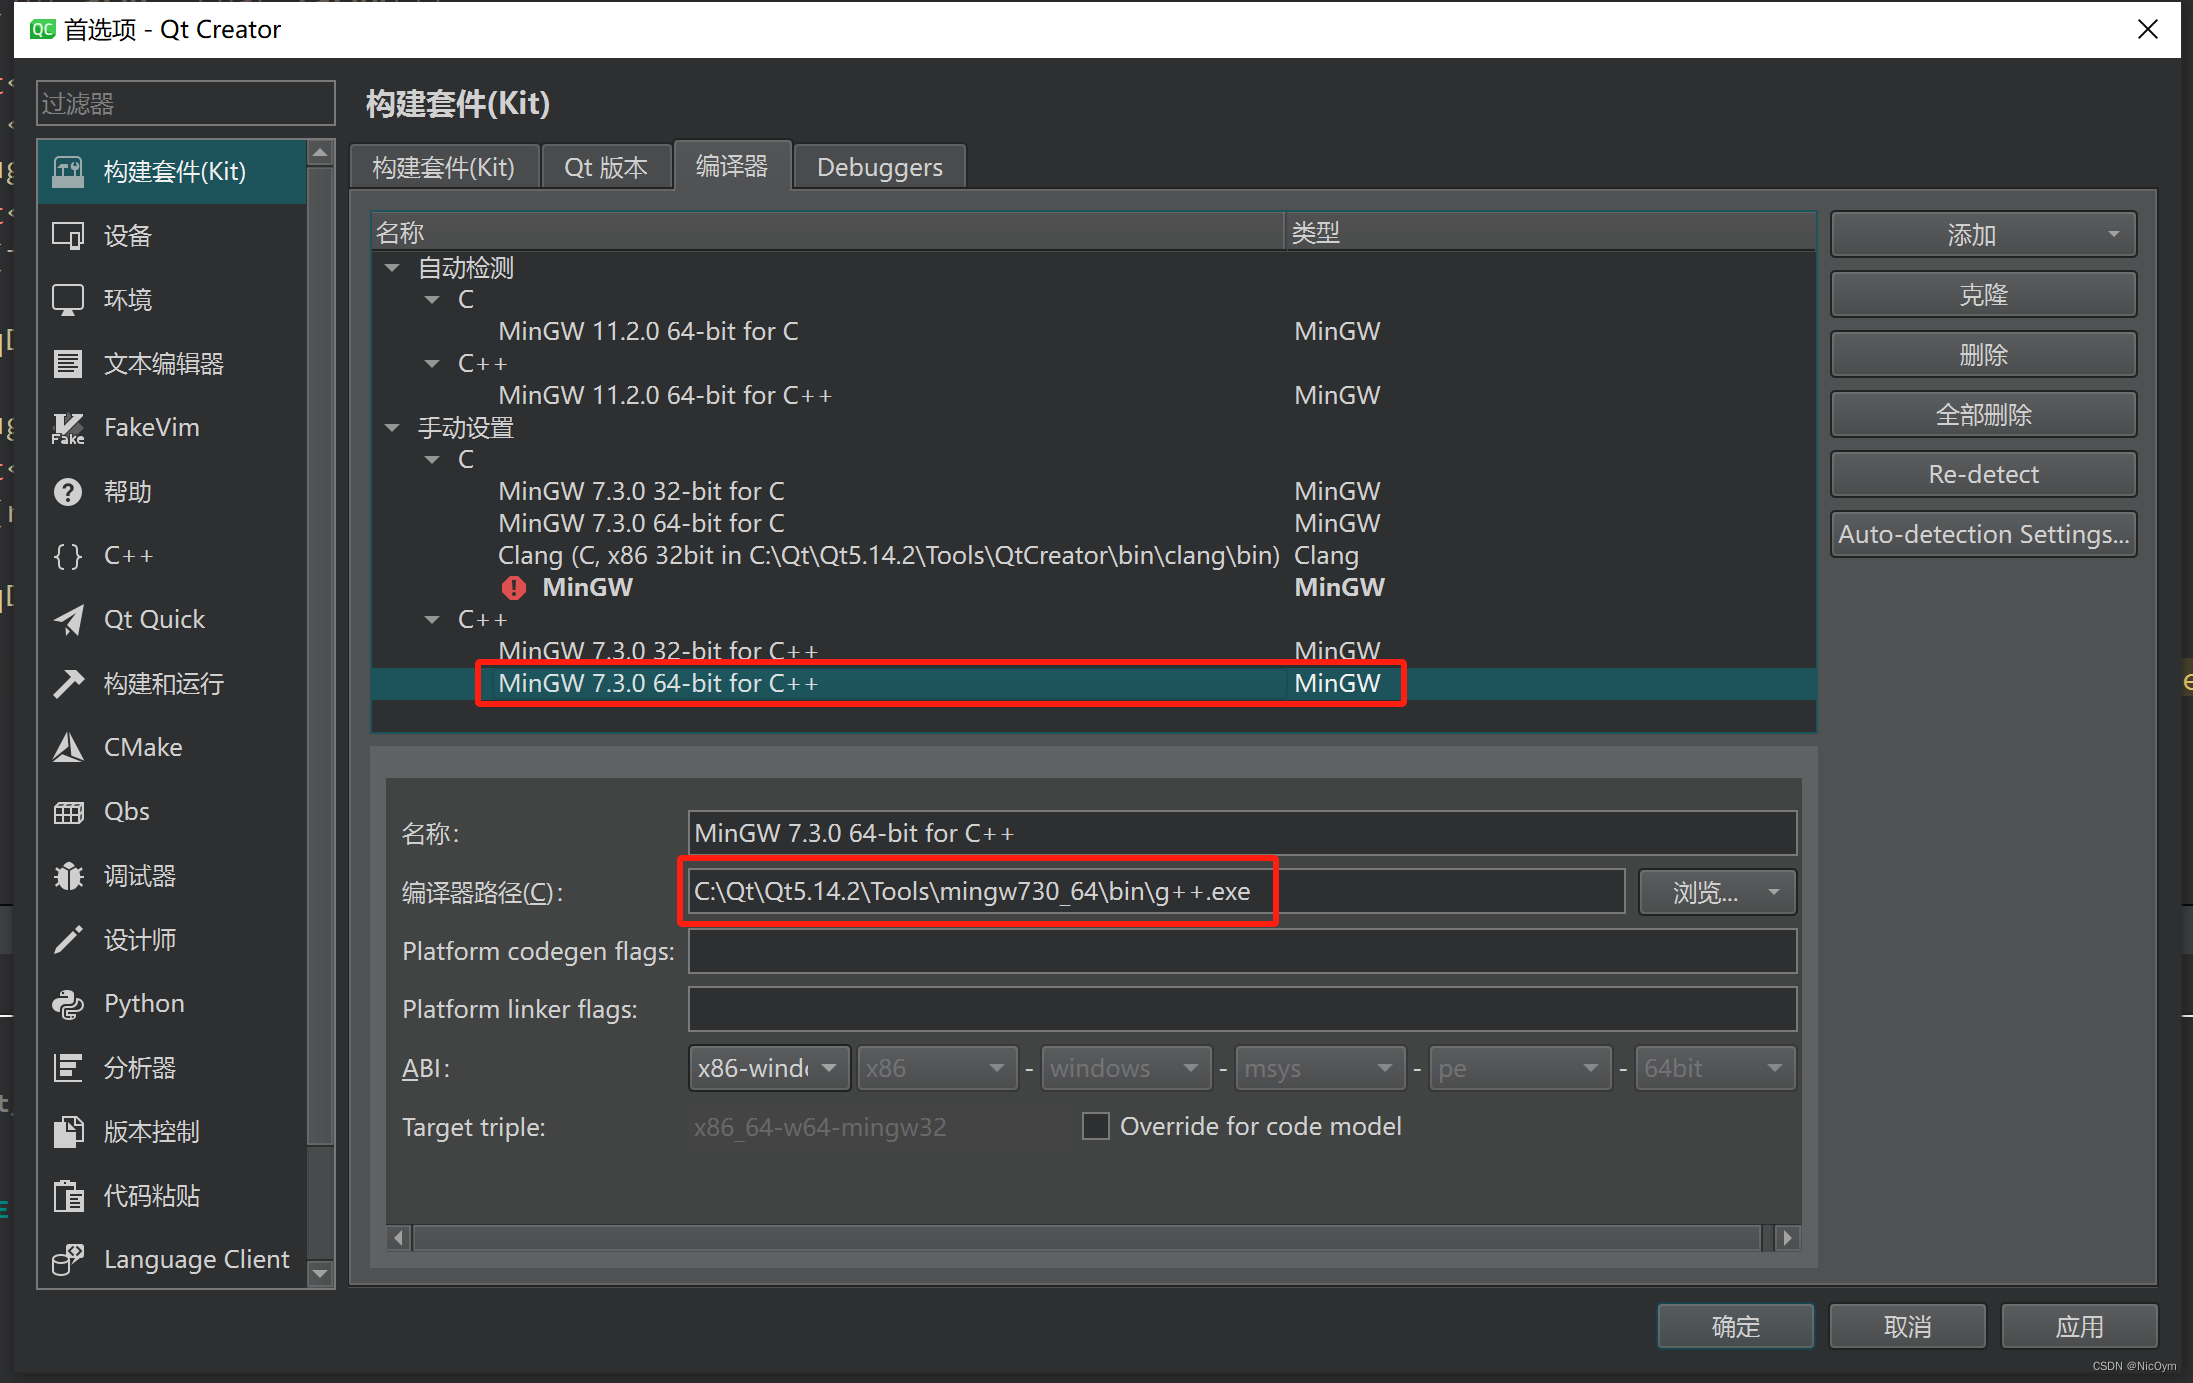Open the Qbs settings icon
Image resolution: width=2193 pixels, height=1383 pixels.
(x=68, y=812)
